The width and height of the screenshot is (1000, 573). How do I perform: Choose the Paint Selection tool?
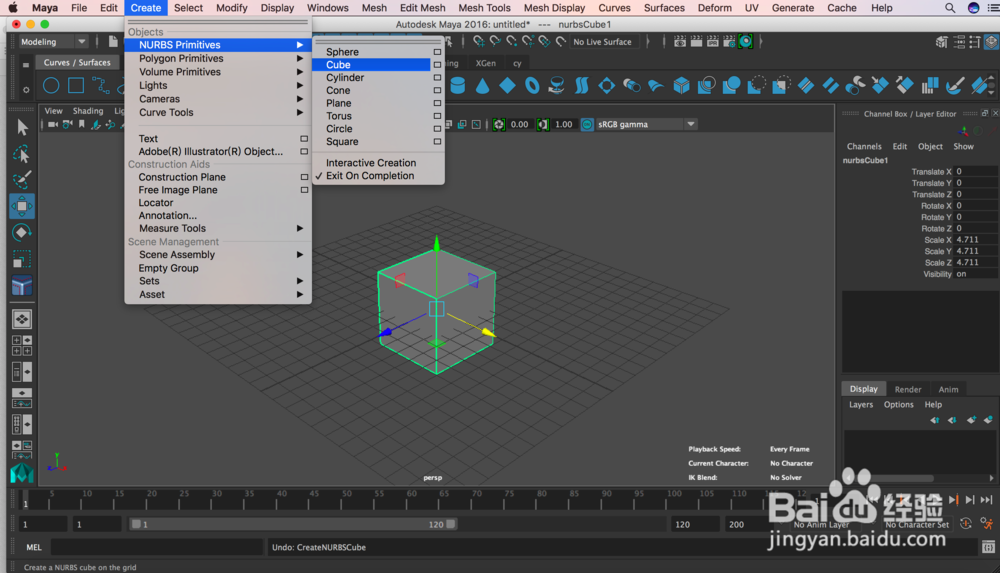tap(22, 180)
